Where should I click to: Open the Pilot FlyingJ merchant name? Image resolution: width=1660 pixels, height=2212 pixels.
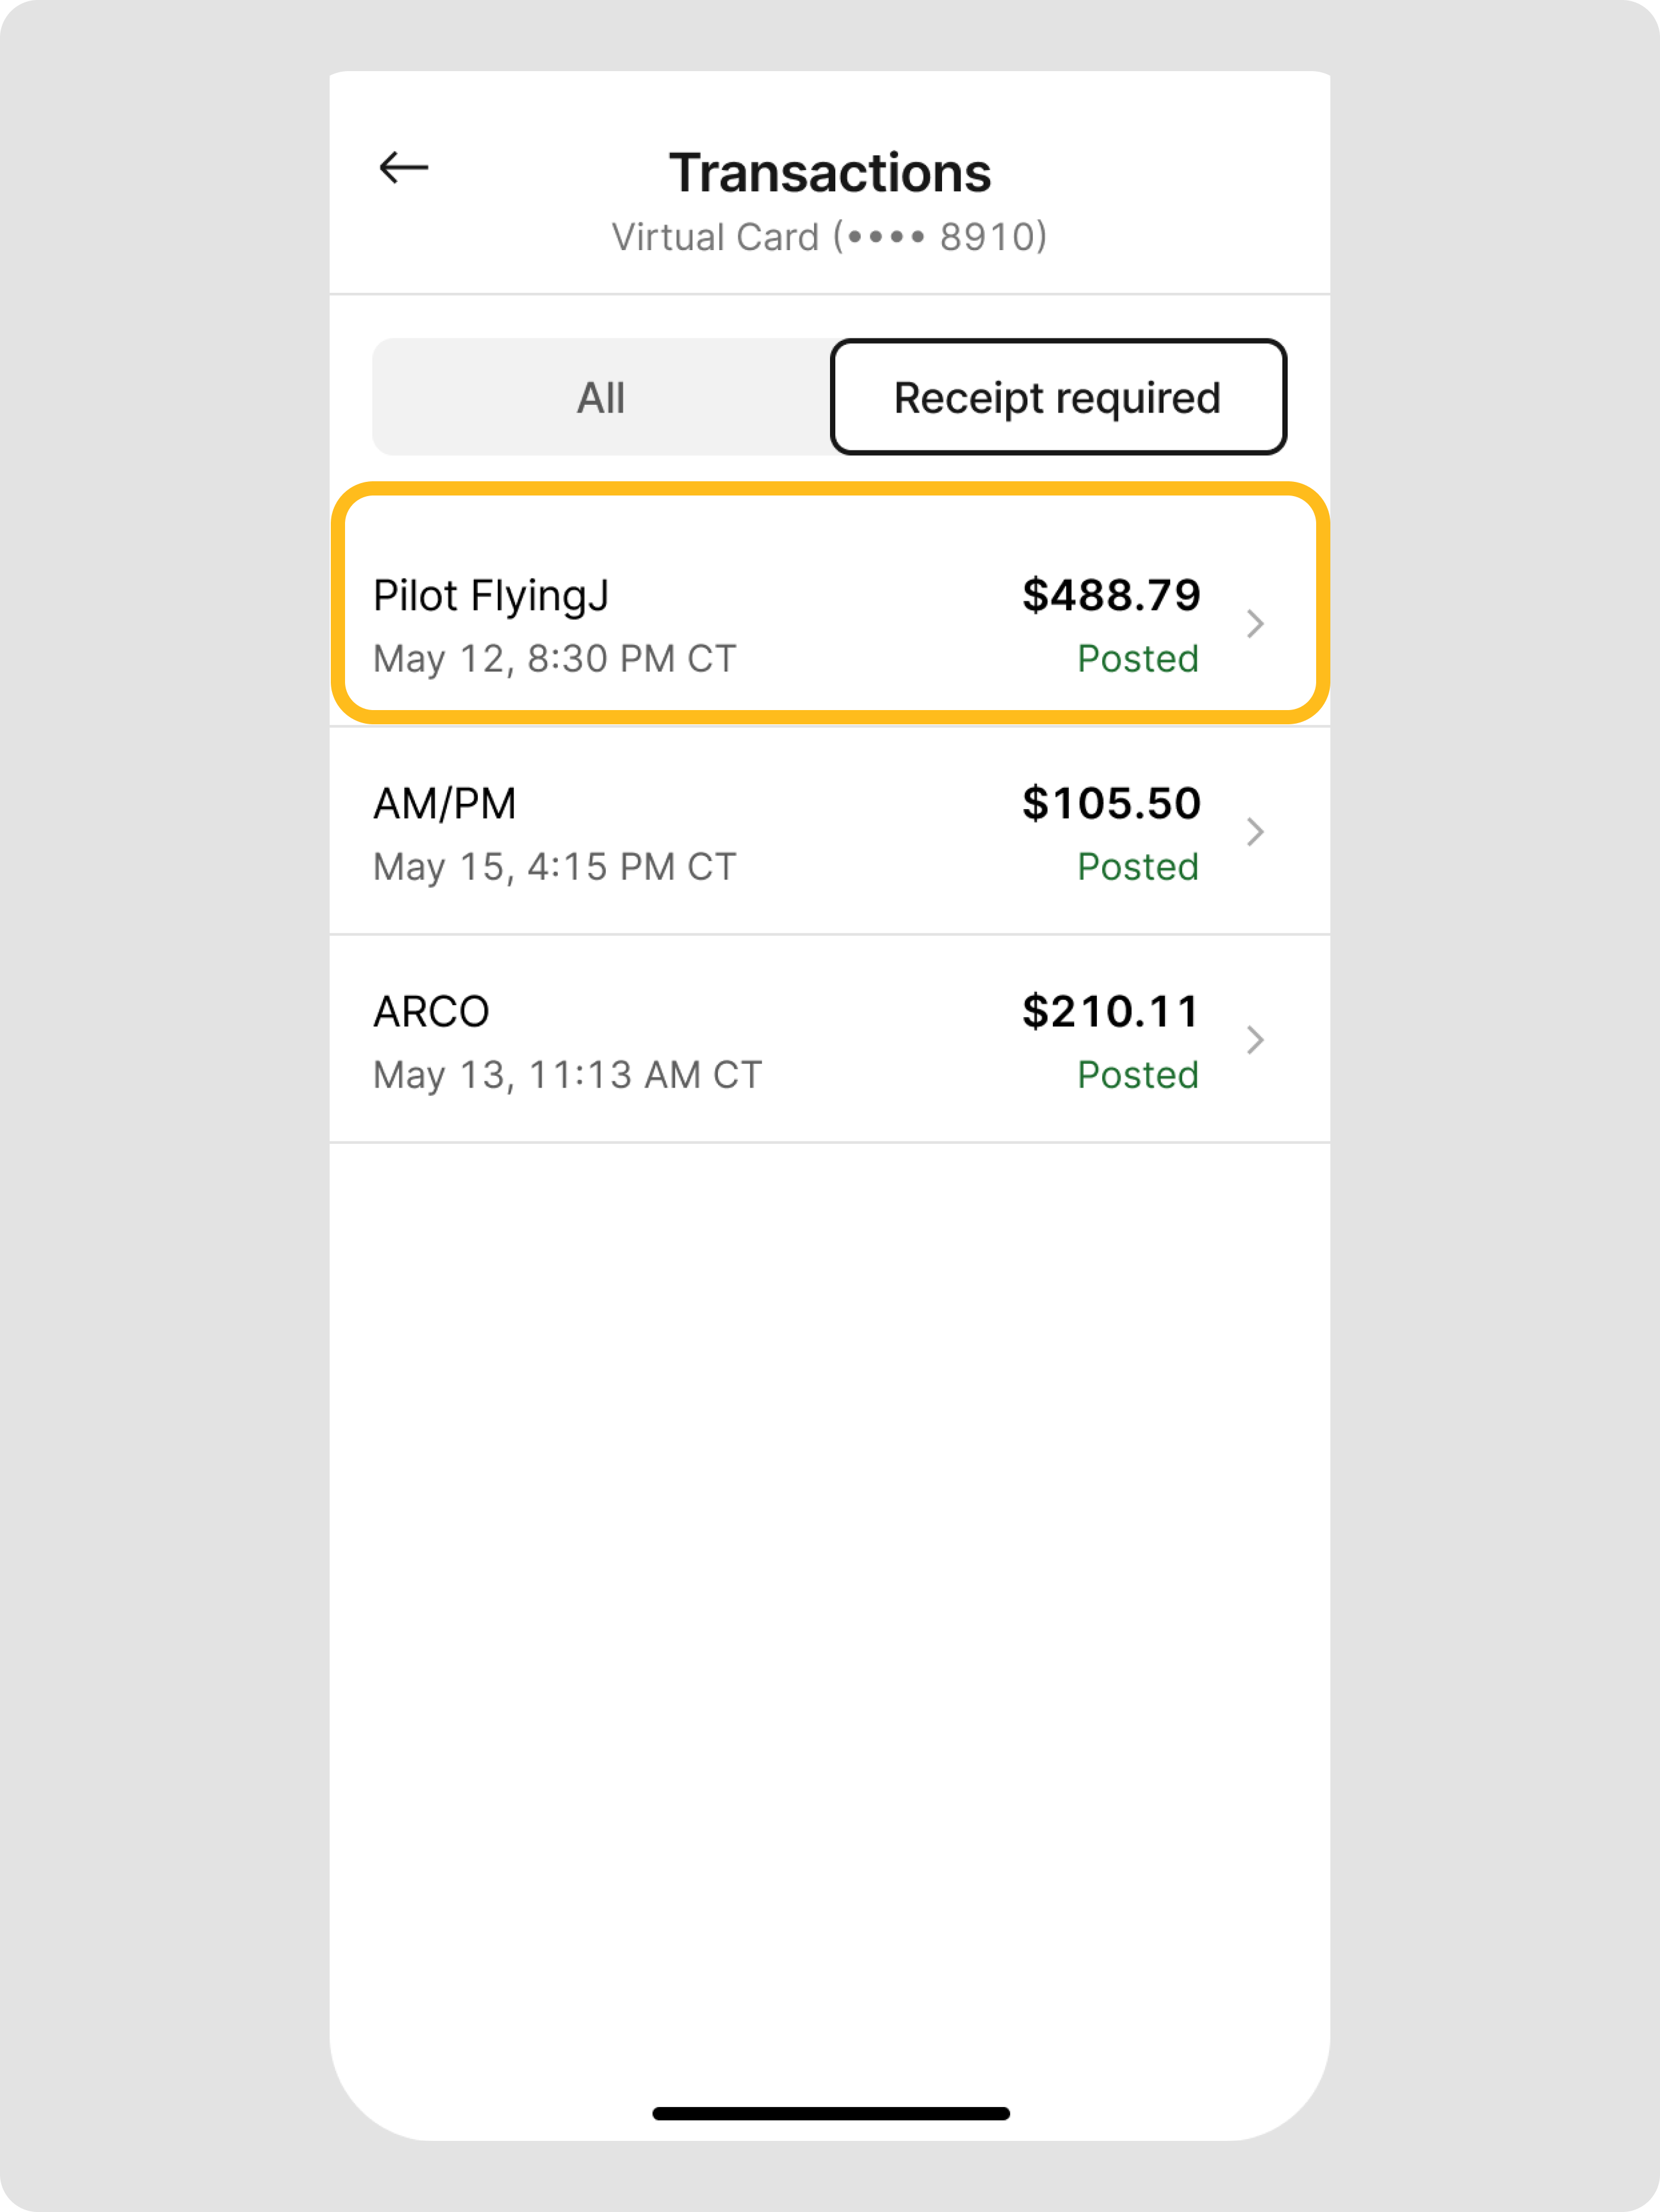point(491,596)
